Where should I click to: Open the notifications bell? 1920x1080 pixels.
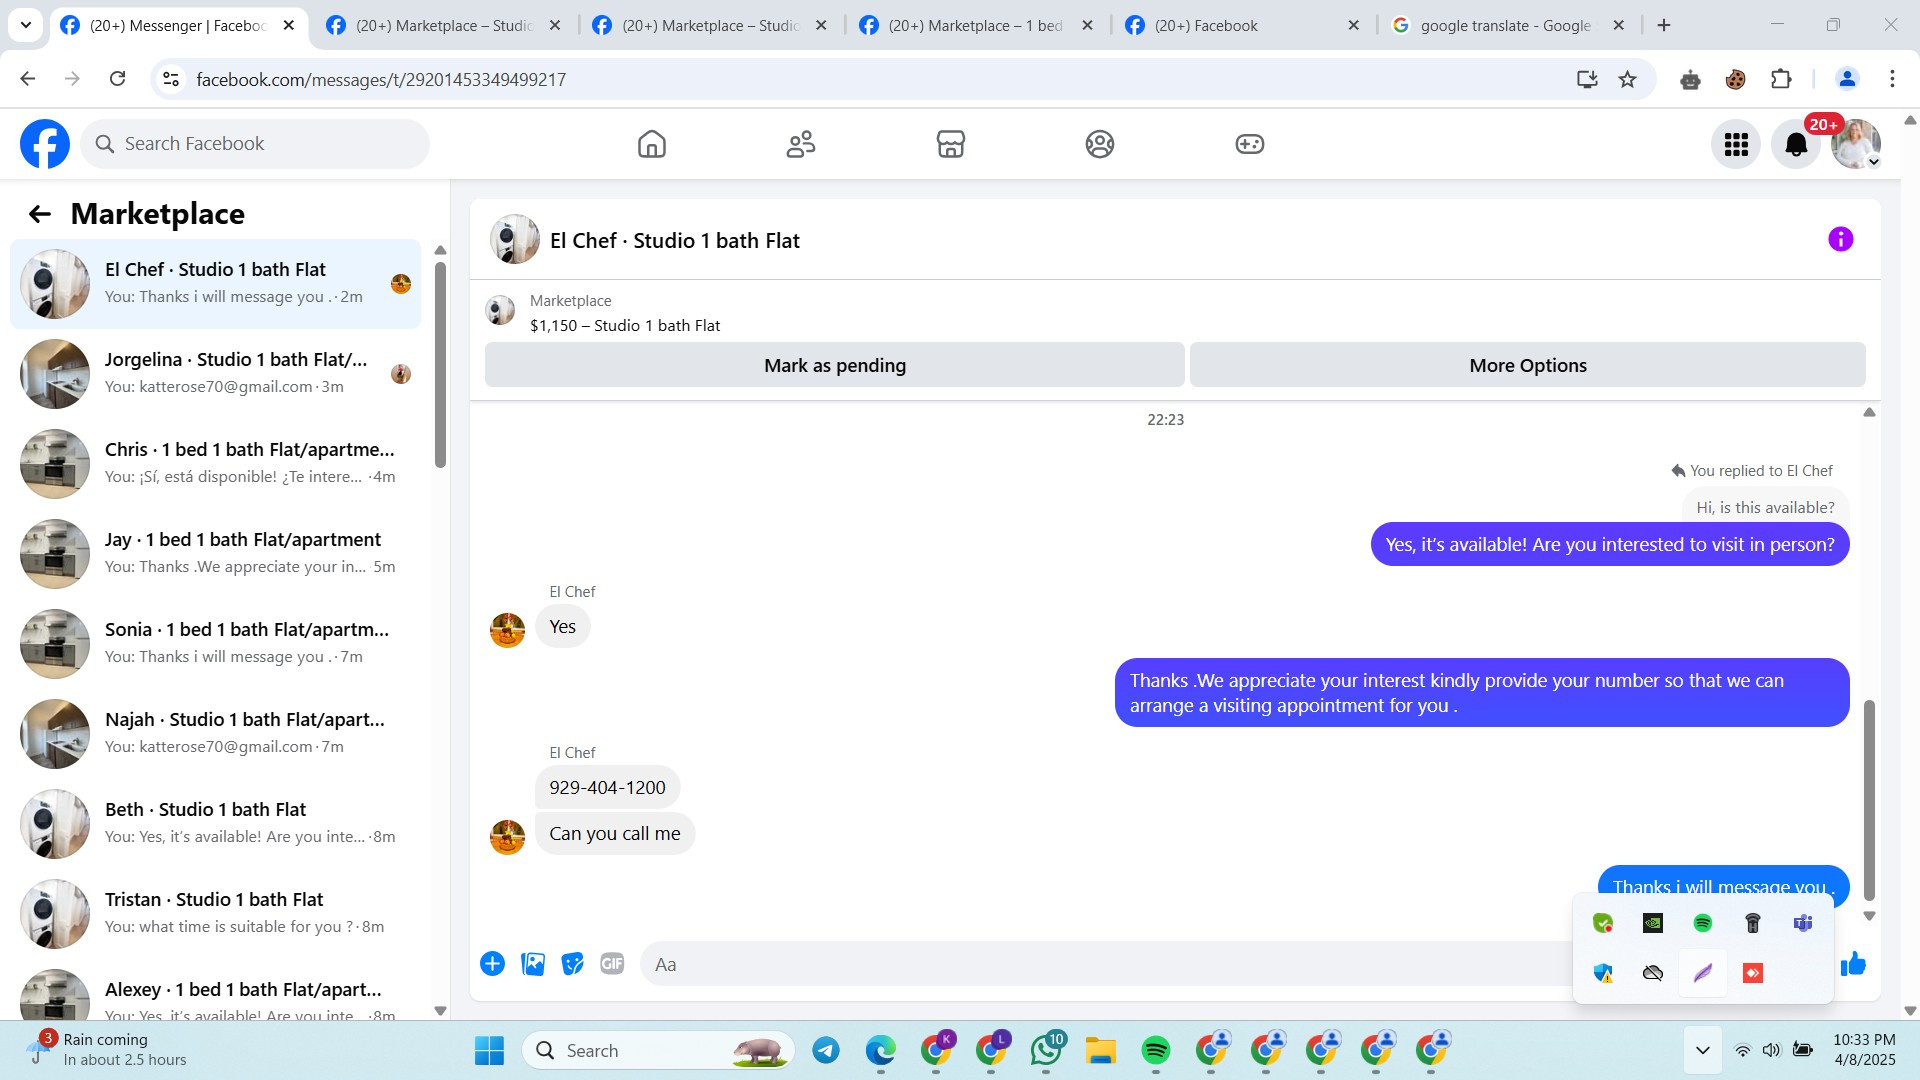tap(1796, 145)
